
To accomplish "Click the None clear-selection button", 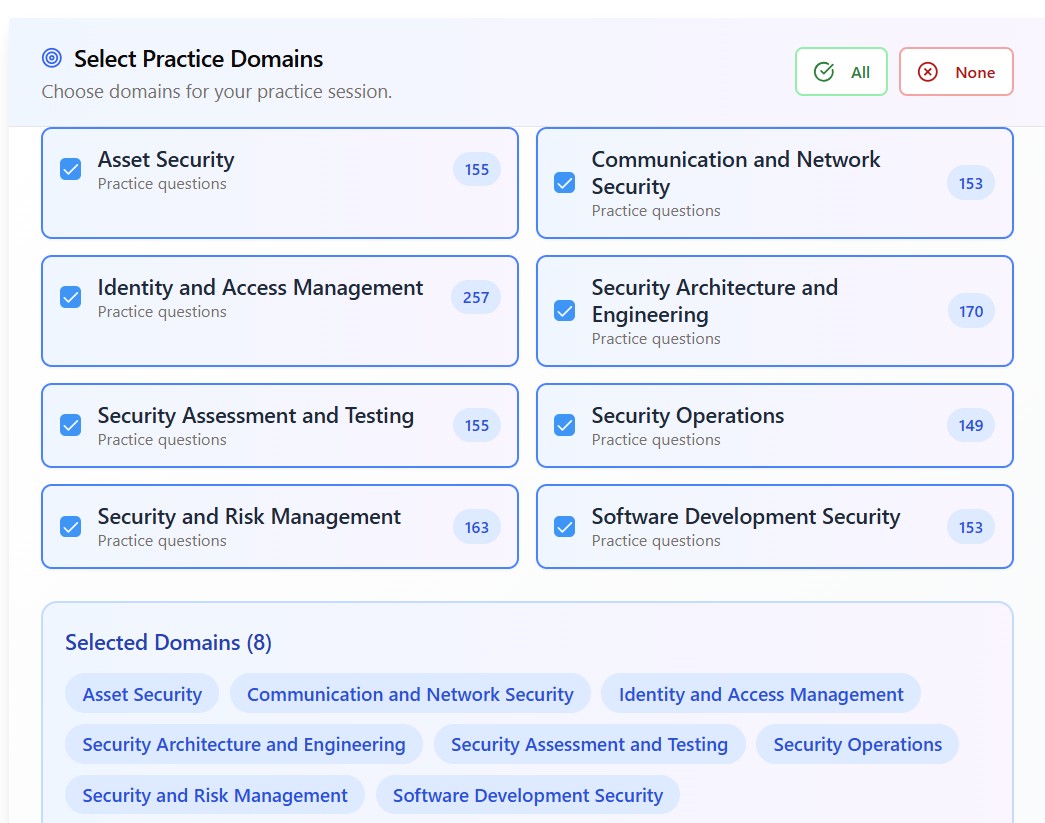I will [956, 71].
